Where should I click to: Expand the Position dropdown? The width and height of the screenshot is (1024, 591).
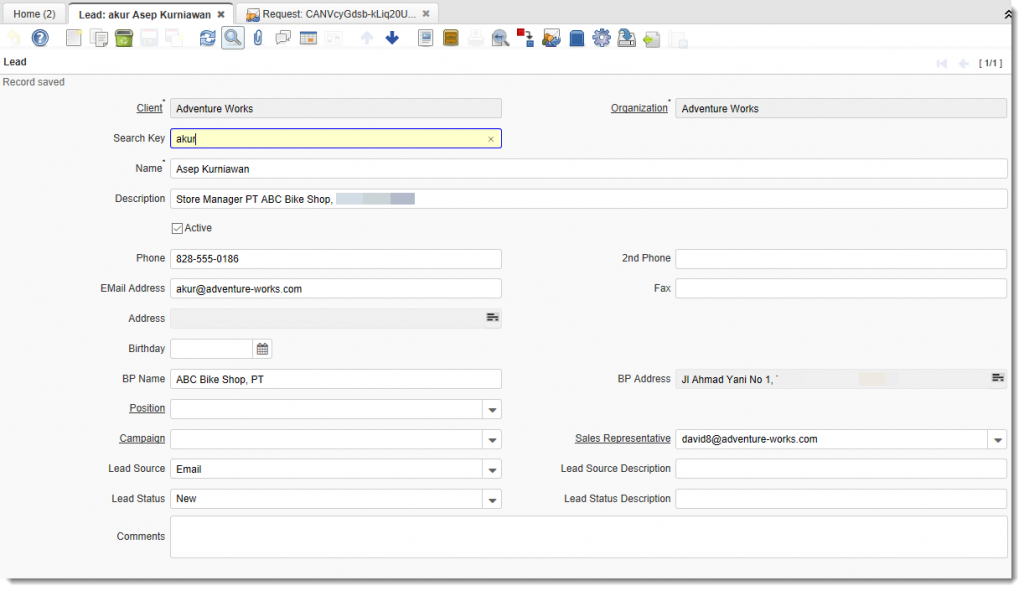tap(491, 409)
